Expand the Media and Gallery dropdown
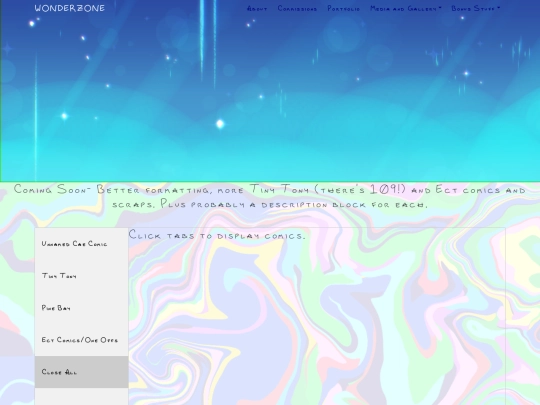This screenshot has width=540, height=405. tap(405, 9)
